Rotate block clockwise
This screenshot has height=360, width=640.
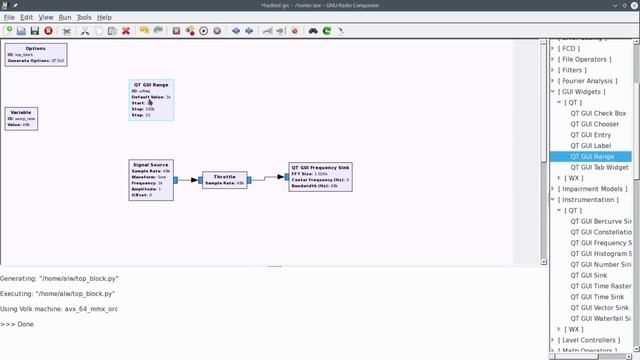[x=249, y=31]
